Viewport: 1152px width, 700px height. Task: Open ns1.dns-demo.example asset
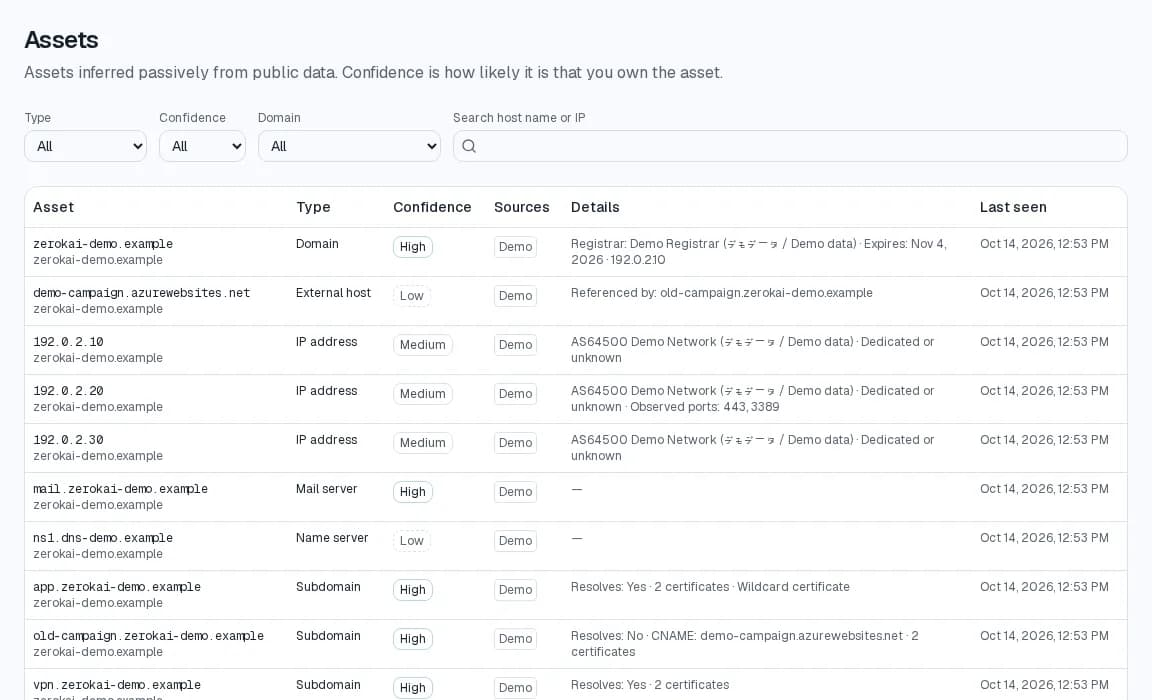[103, 538]
